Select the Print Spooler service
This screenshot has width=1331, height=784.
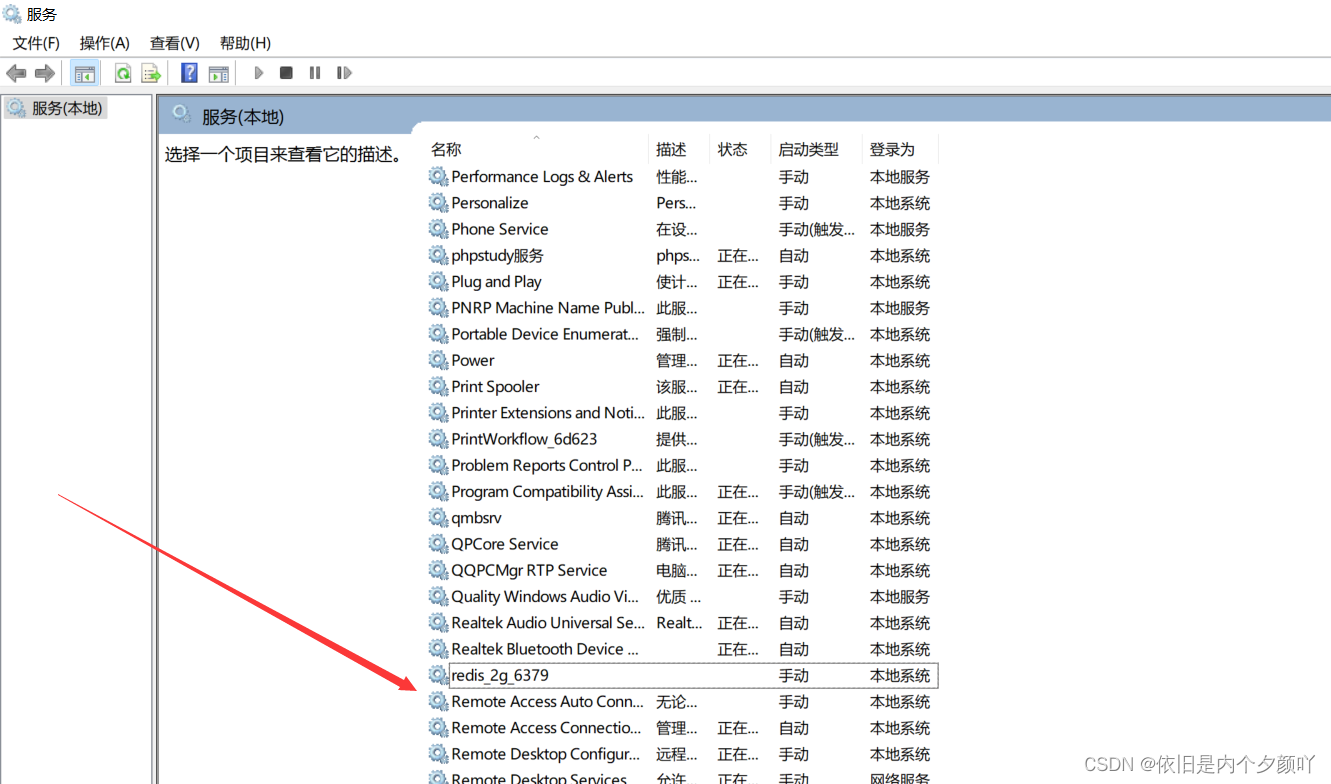click(x=493, y=386)
